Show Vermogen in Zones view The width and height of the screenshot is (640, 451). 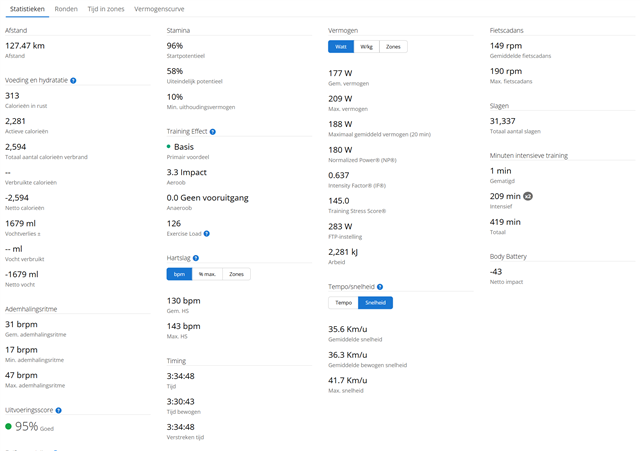pos(393,47)
